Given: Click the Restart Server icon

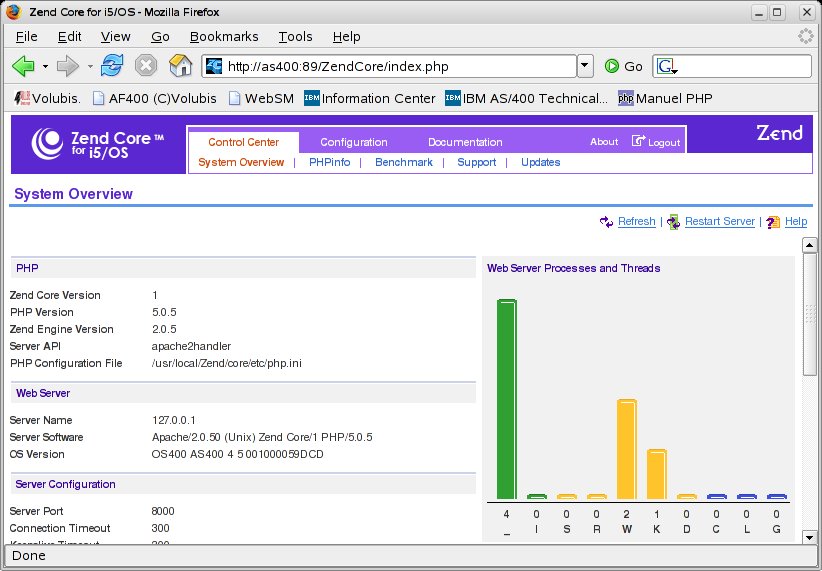Looking at the screenshot, I should click(674, 222).
